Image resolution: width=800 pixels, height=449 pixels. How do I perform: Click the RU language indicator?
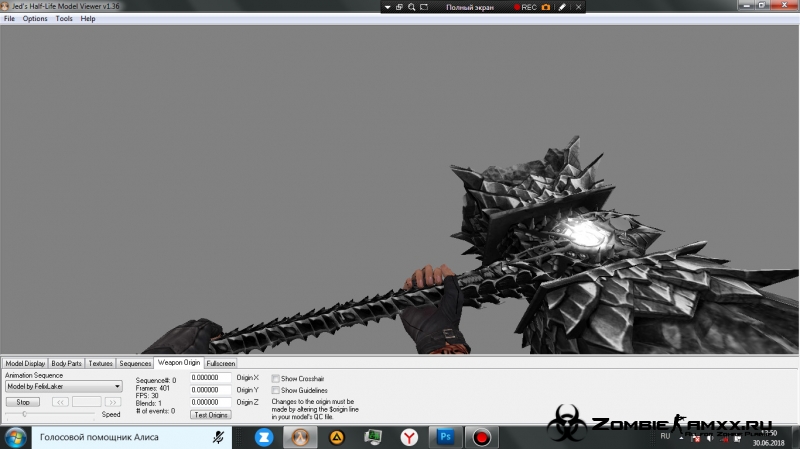(x=665, y=436)
